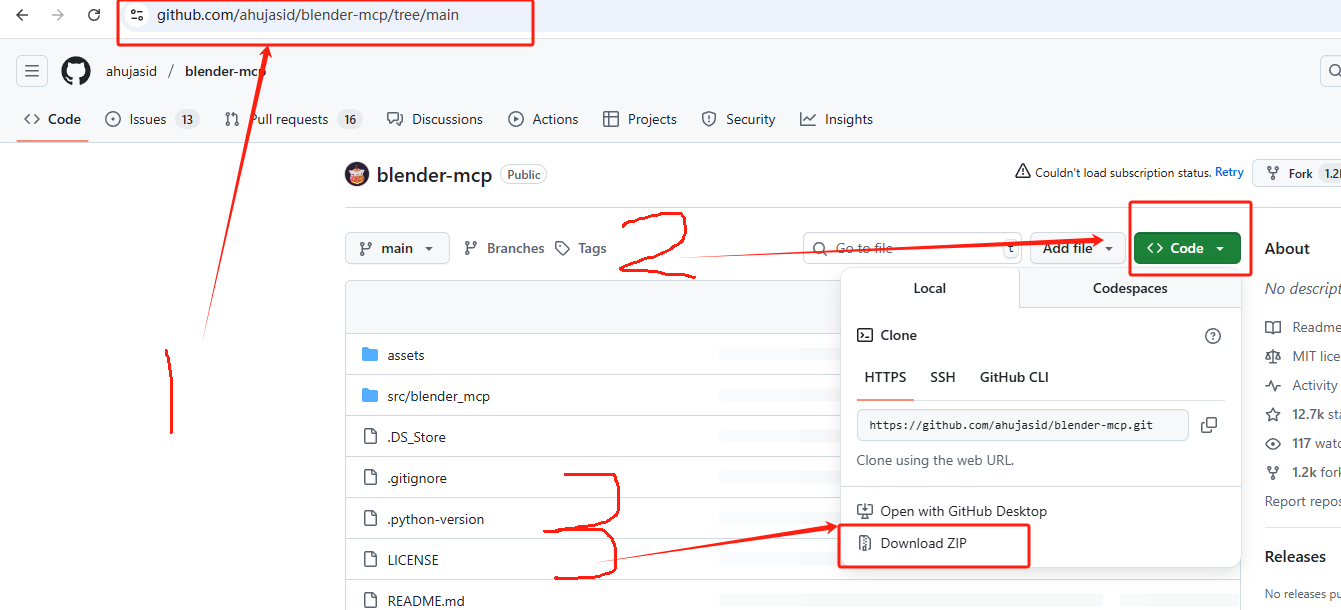Open the Security tab
This screenshot has height=610, width=1341.
click(738, 119)
